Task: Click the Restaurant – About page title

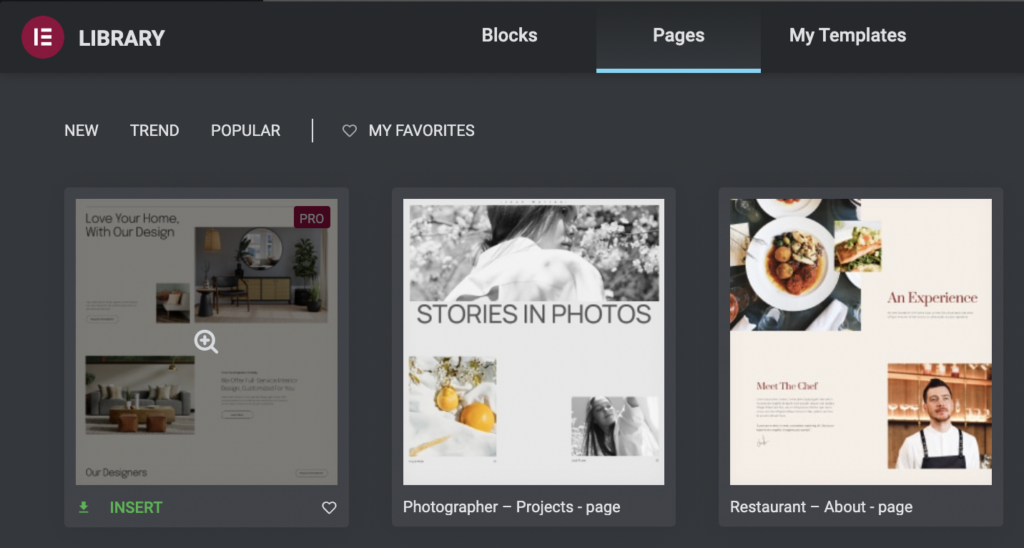Action: pos(821,507)
